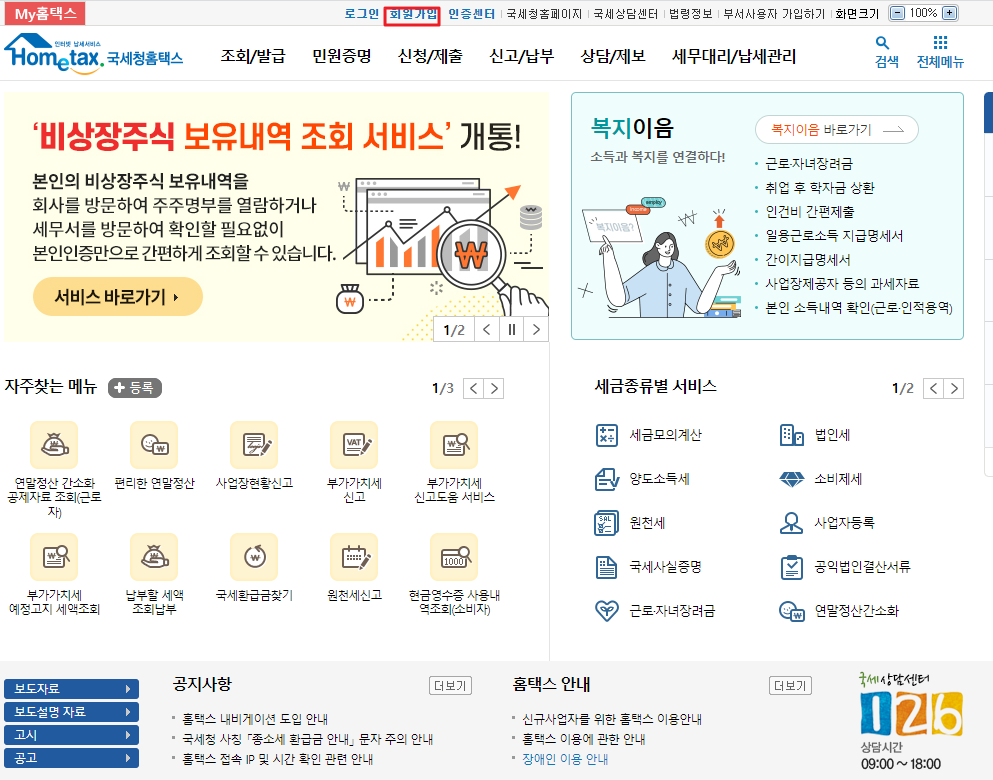Open 부서사용자 가입하기 link
Image resolution: width=993 pixels, height=780 pixels.
(774, 13)
